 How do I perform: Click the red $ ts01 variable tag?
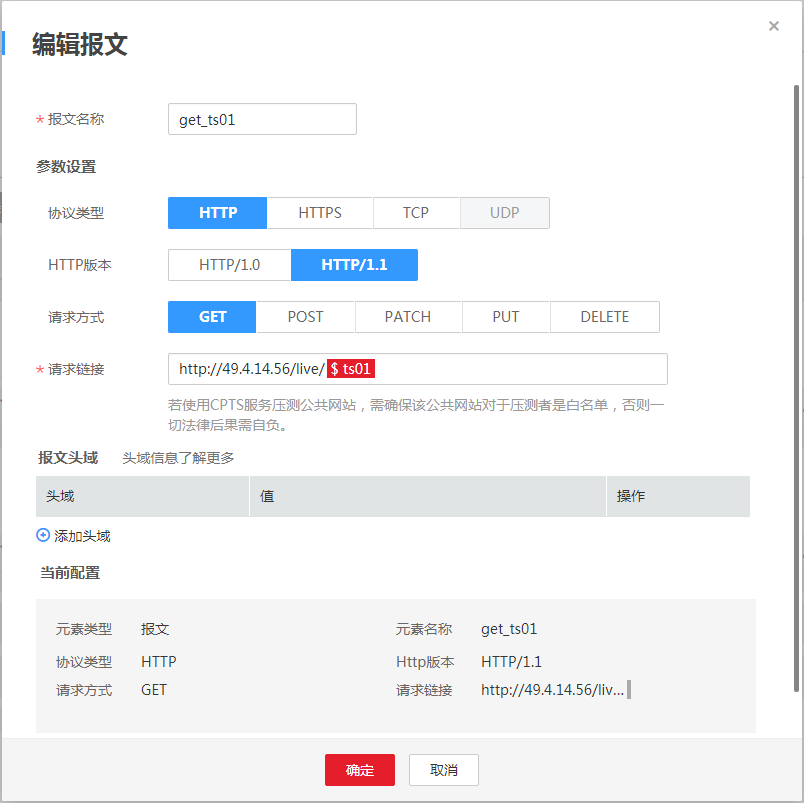(x=351, y=369)
